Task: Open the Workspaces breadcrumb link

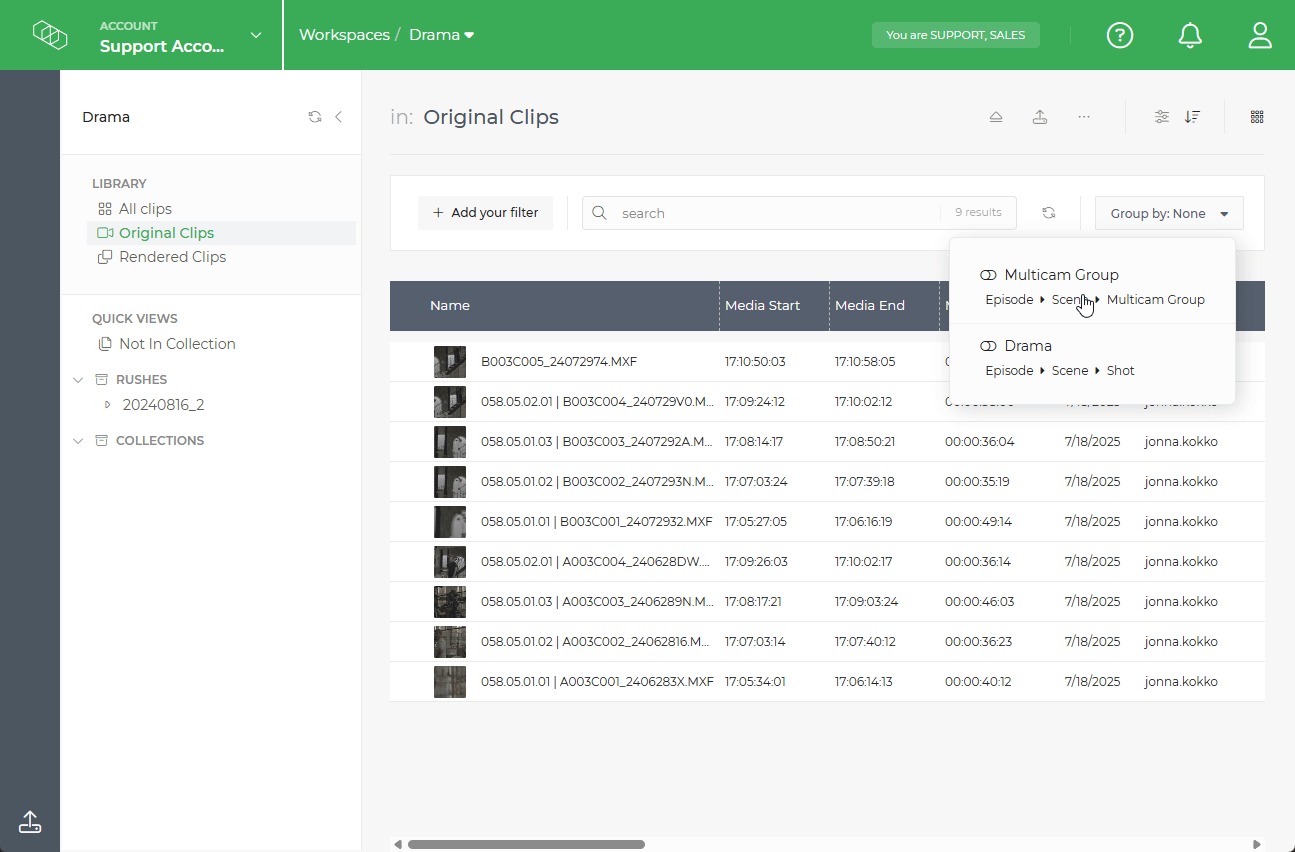Action: pos(344,34)
